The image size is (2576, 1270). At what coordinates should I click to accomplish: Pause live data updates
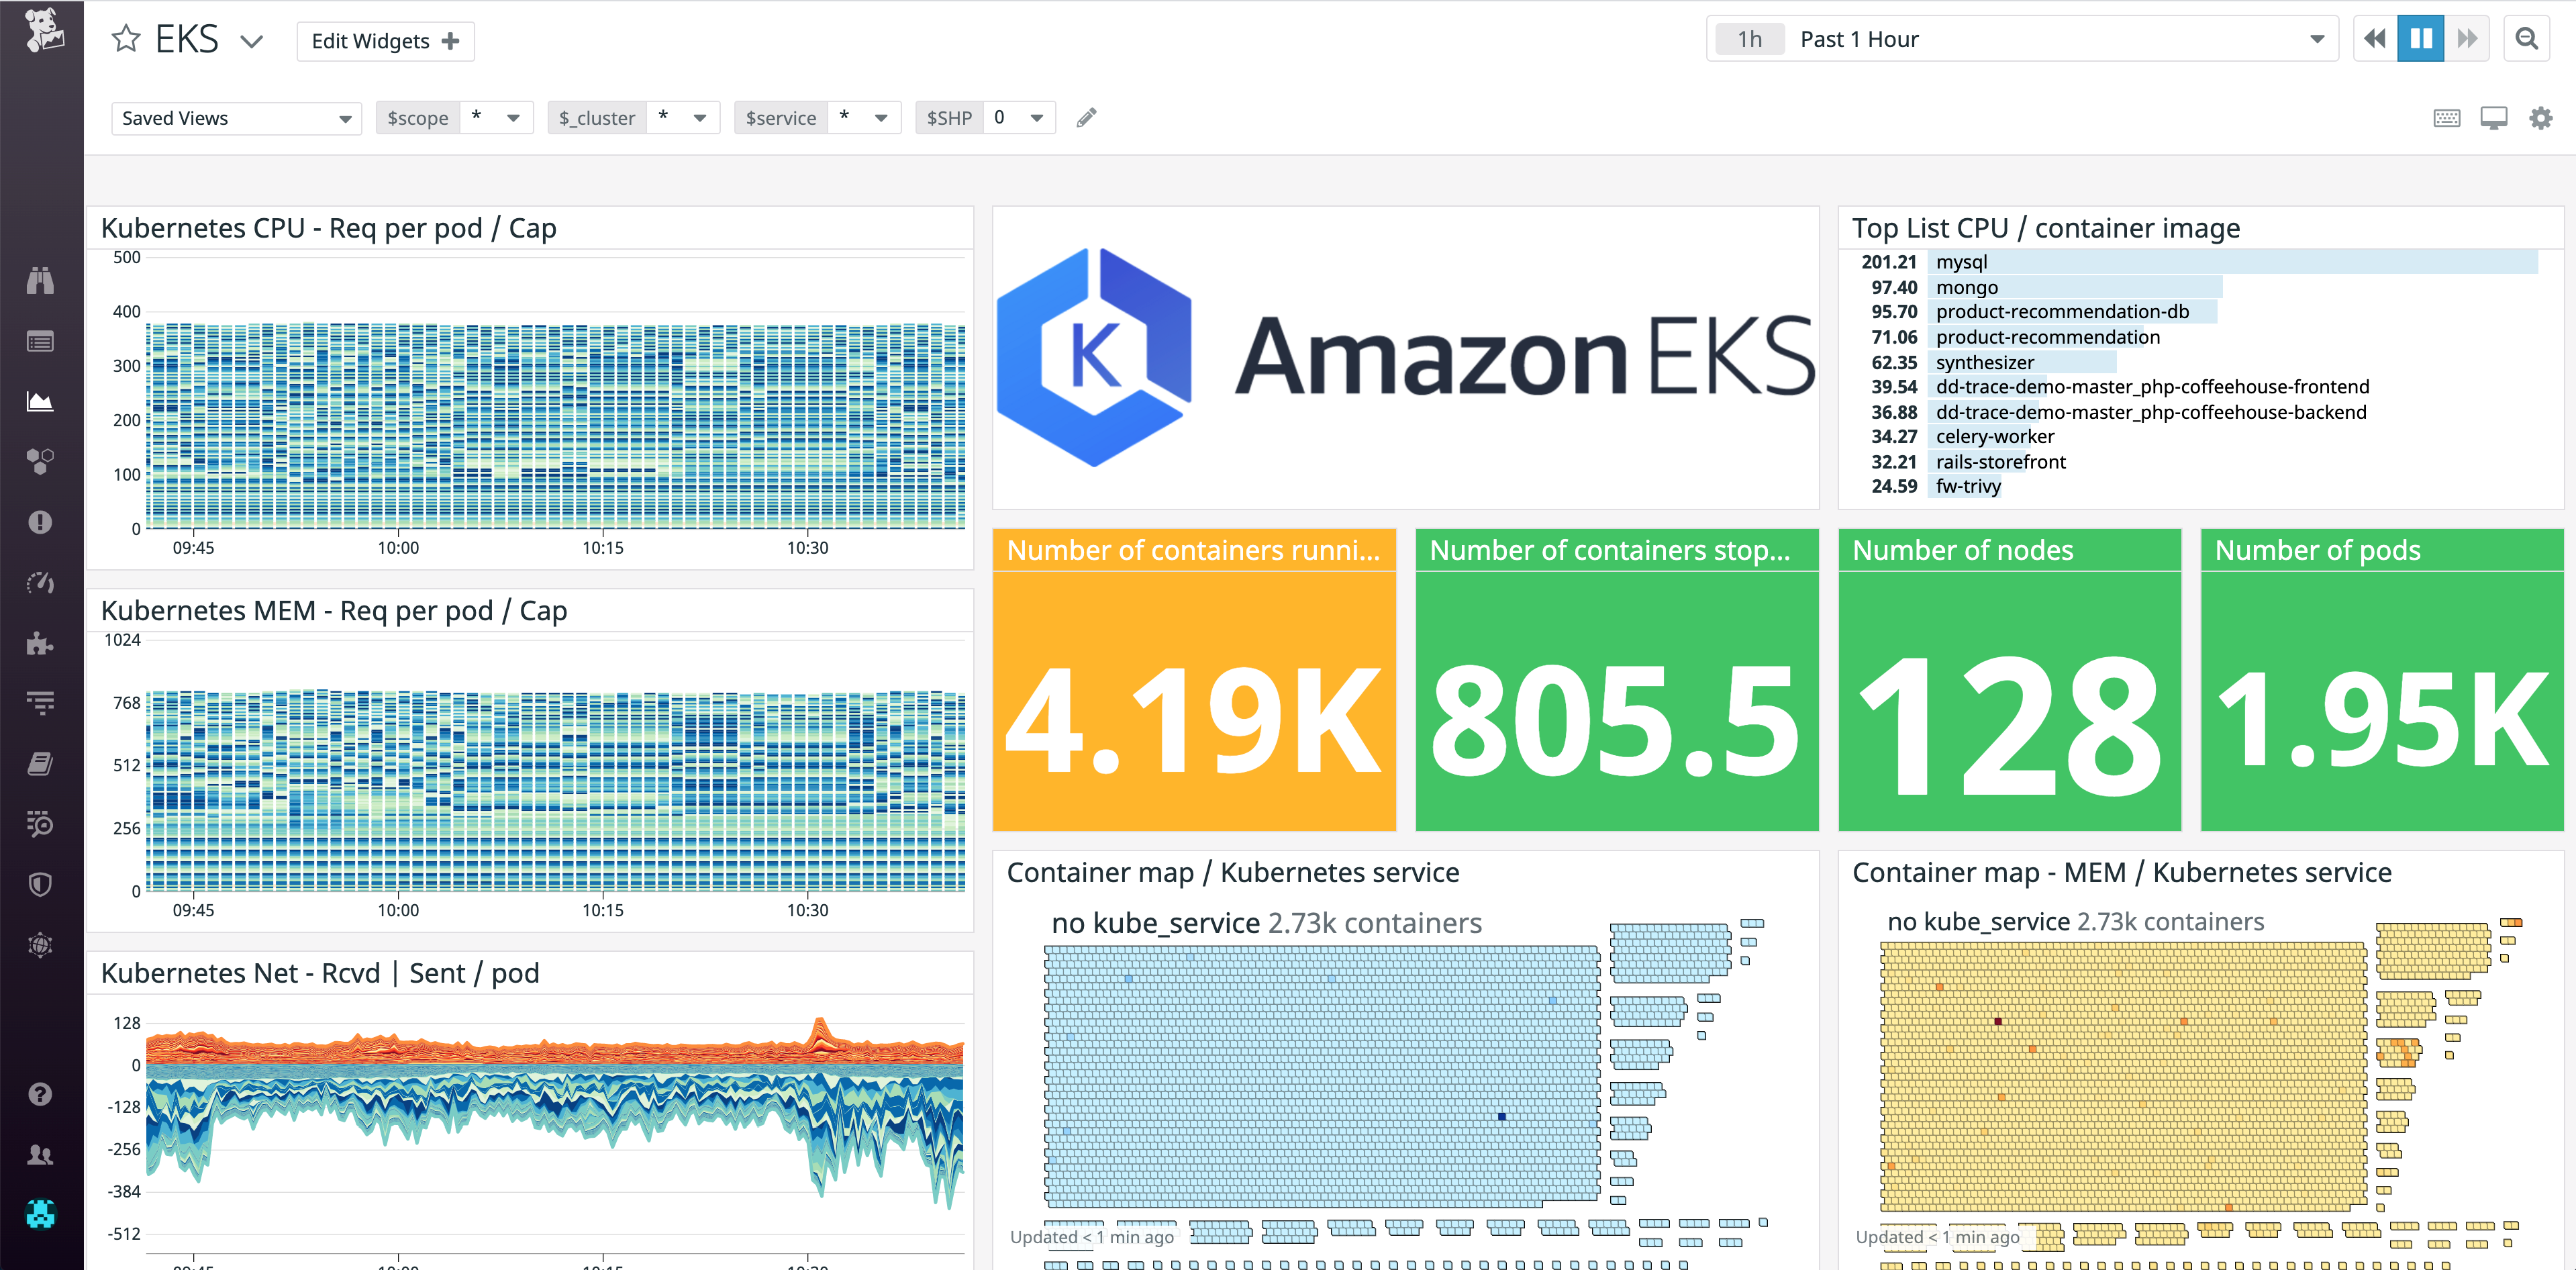click(2420, 37)
